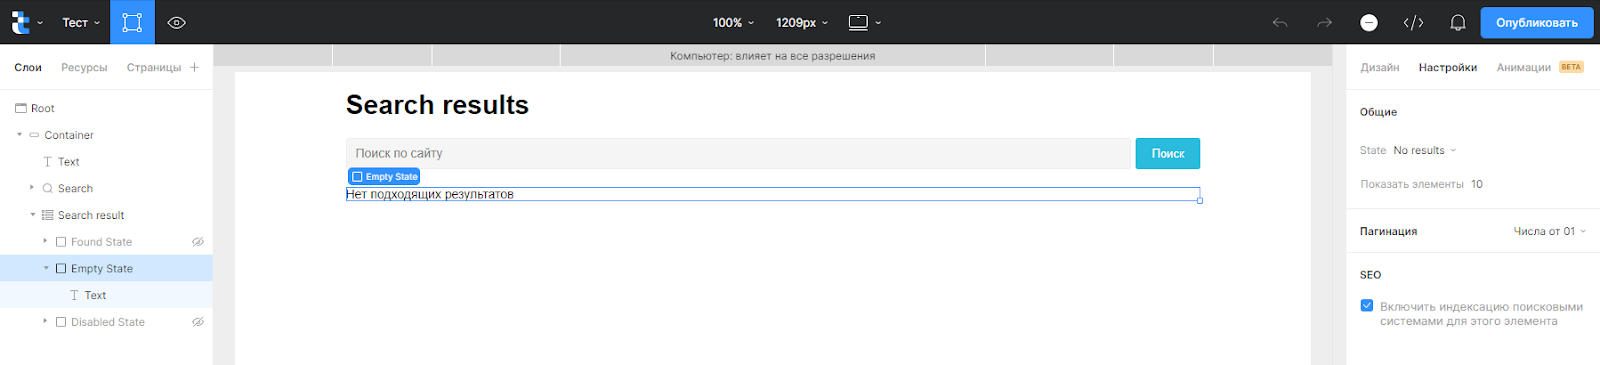Select the Root layer
1600x365 pixels.
(x=106, y=108)
